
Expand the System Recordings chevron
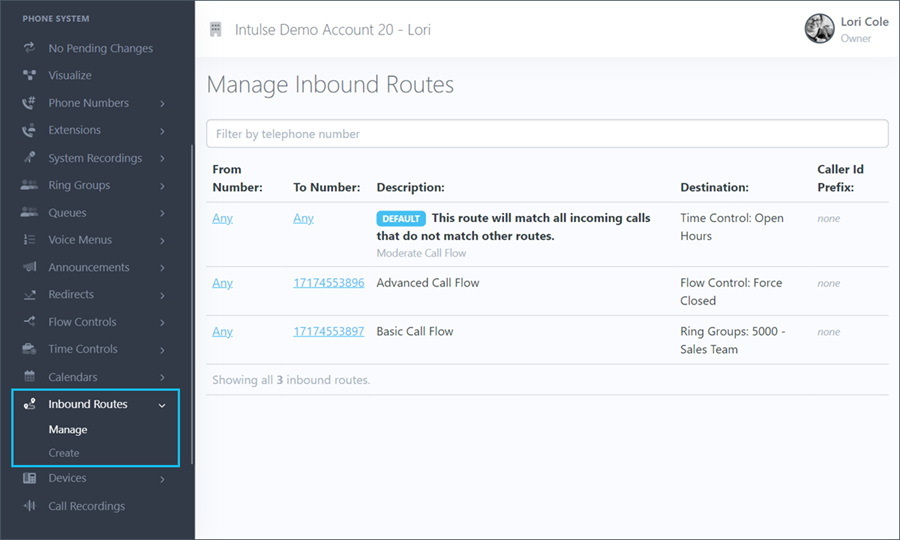[162, 158]
